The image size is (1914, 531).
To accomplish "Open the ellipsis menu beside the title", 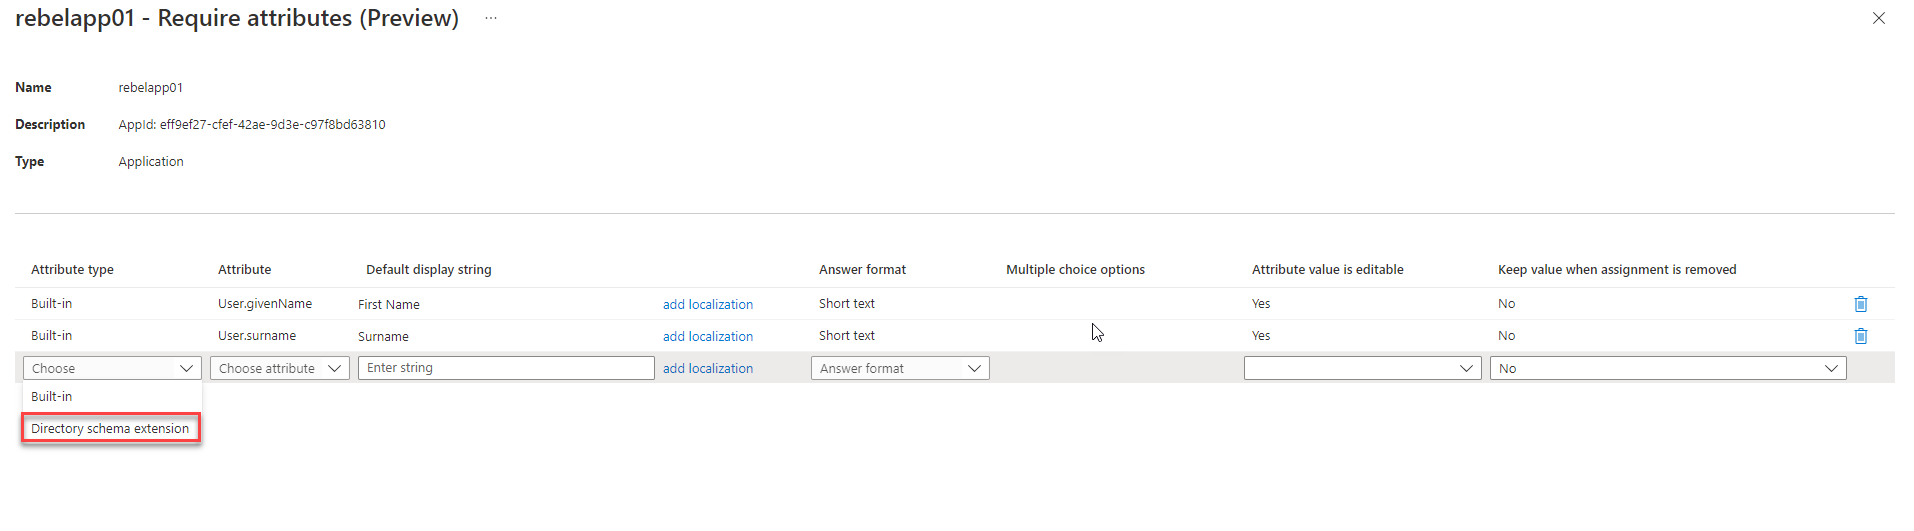I will [491, 18].
